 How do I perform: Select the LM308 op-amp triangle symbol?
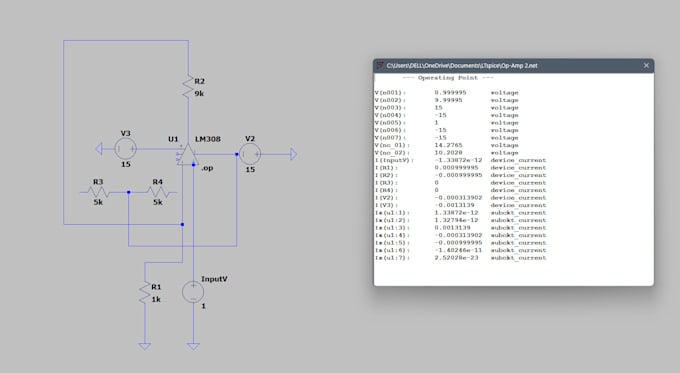(x=188, y=155)
